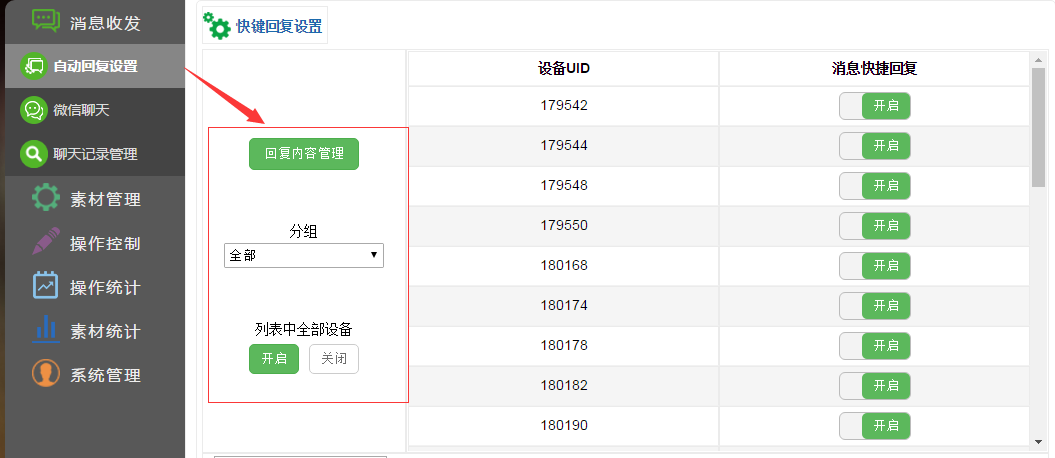Toggle quick reply for device 180168
The height and width of the screenshot is (458, 1055).
pyautogui.click(x=875, y=266)
